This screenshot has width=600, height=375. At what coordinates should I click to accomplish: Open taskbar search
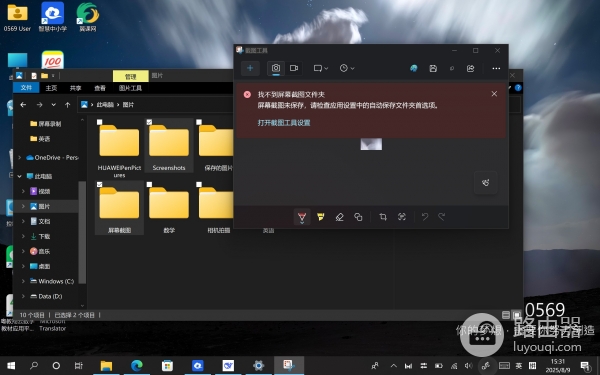click(34, 366)
